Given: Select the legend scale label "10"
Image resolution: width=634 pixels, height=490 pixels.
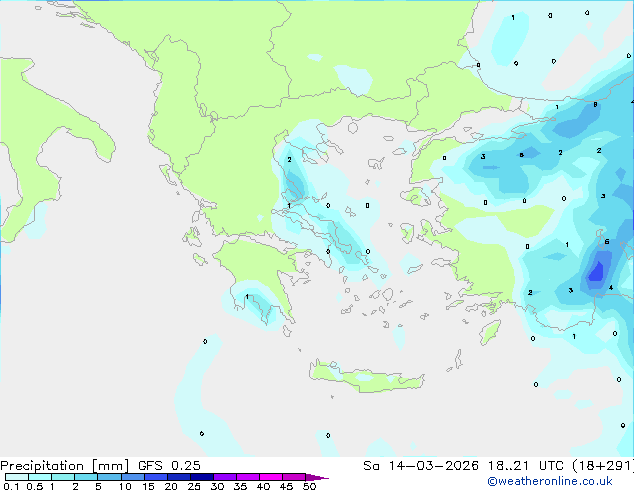Looking at the screenshot, I should point(125,486).
